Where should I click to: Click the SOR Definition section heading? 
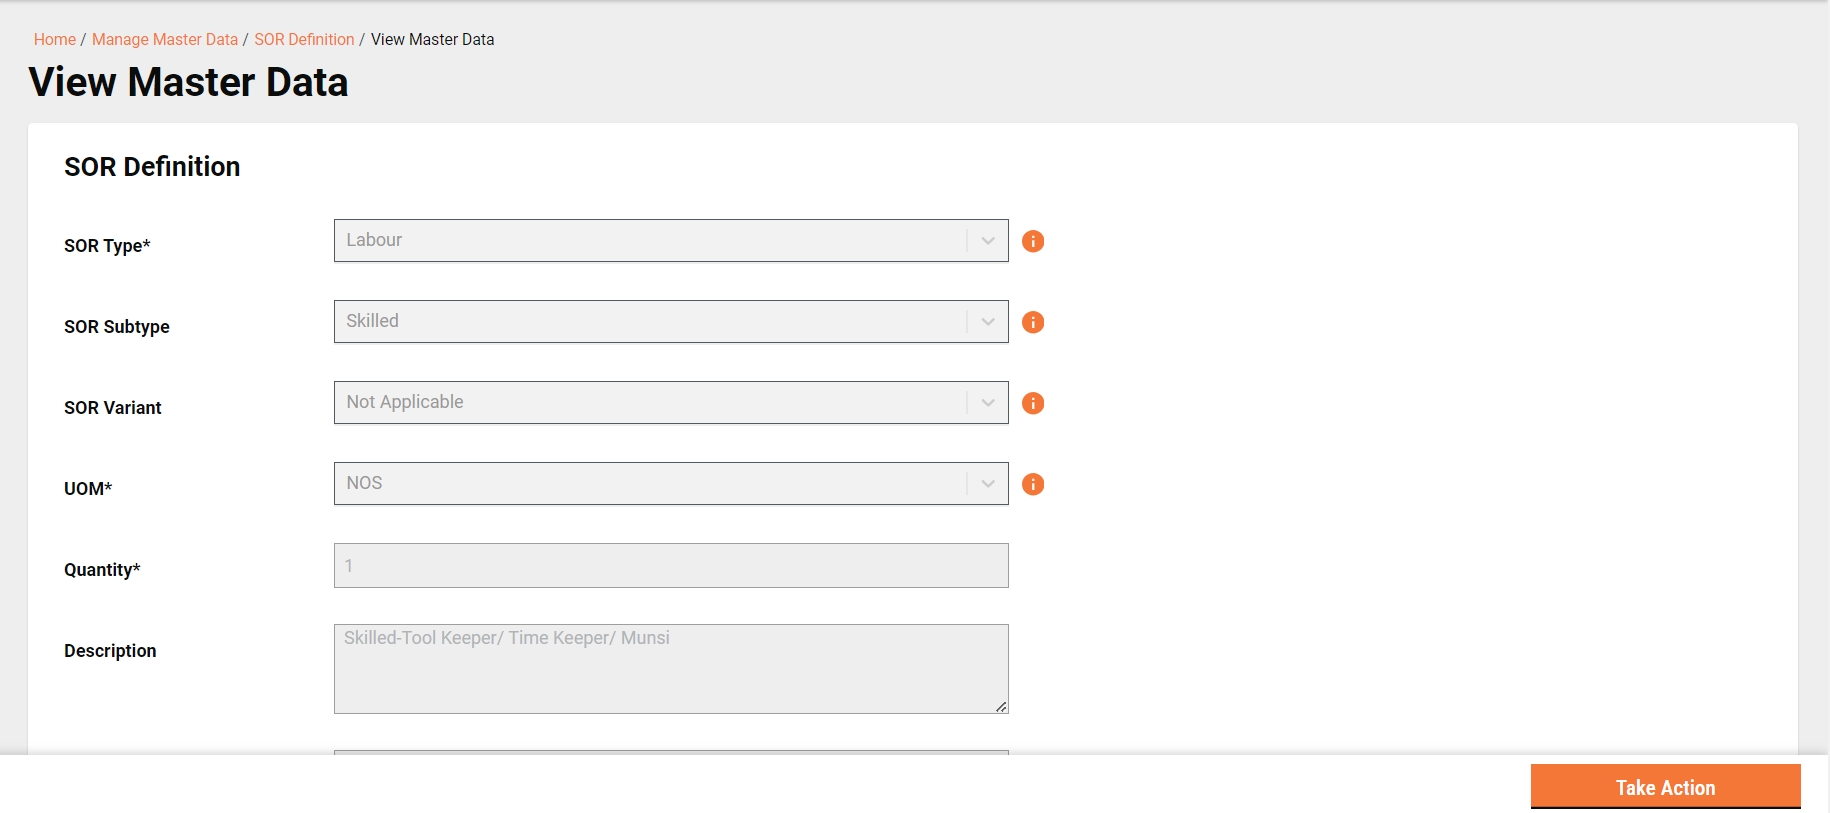(152, 167)
